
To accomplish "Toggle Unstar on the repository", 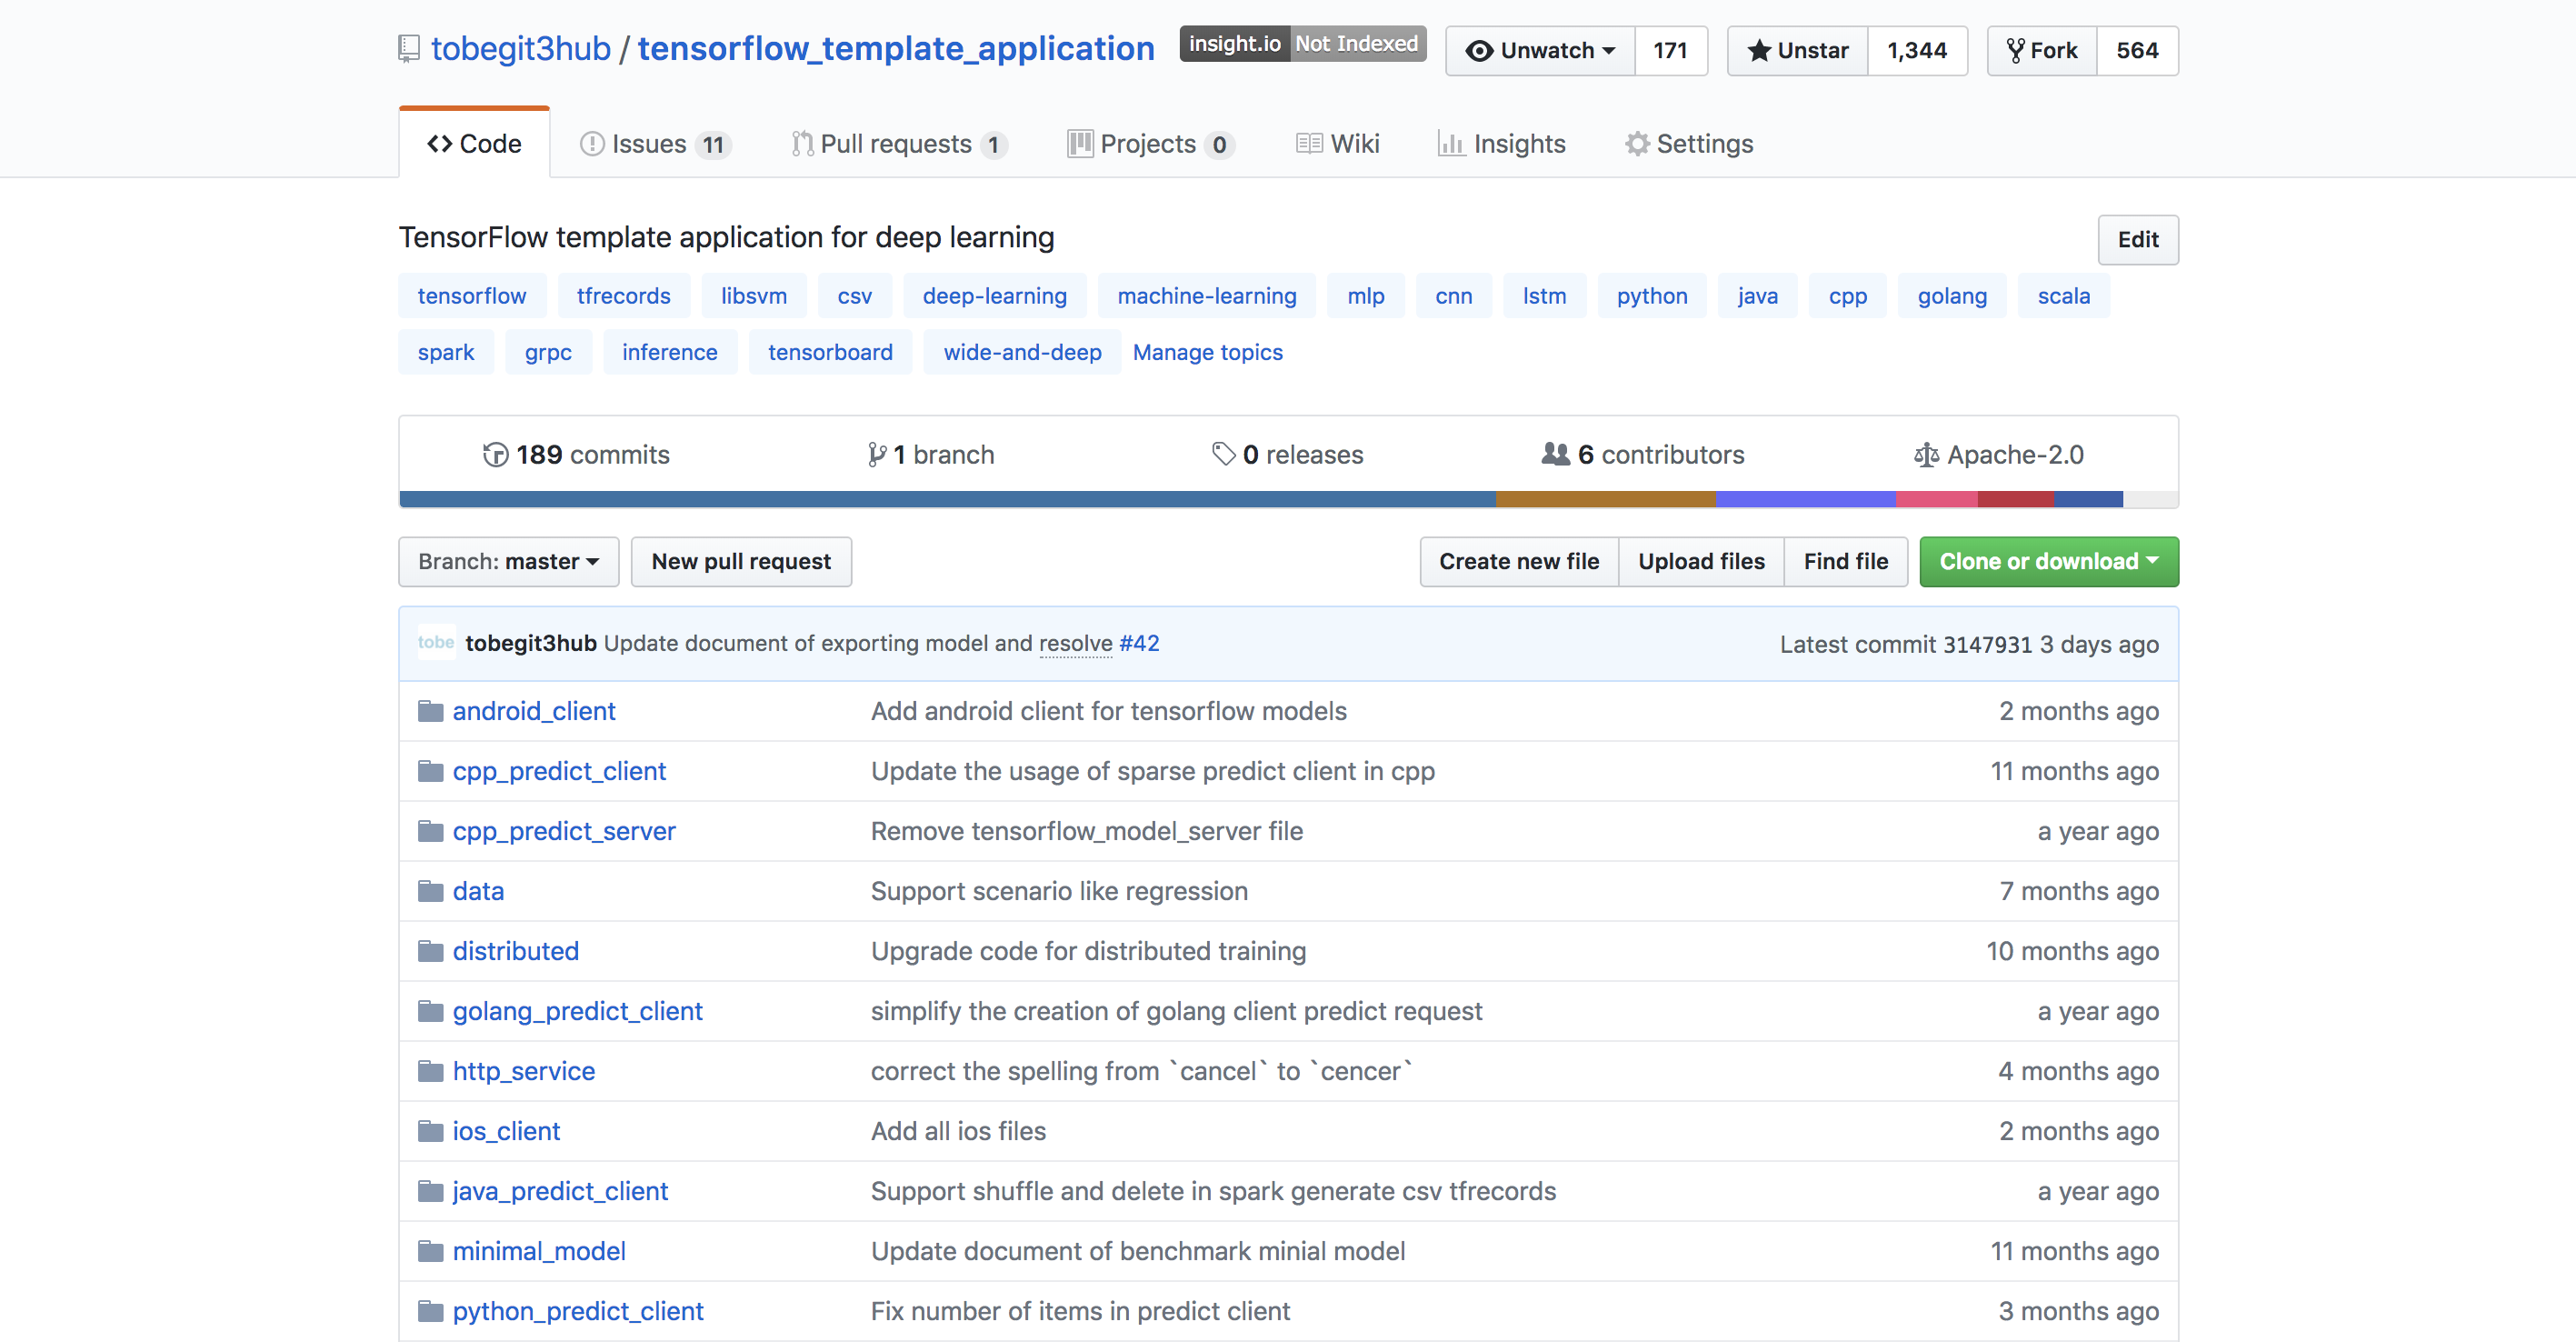I will pyautogui.click(x=1798, y=50).
